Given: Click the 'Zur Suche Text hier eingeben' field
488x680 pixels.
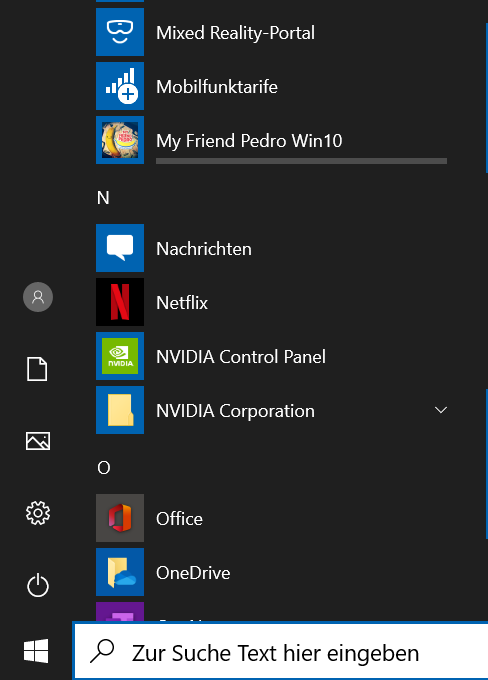Looking at the screenshot, I should 281,651.
